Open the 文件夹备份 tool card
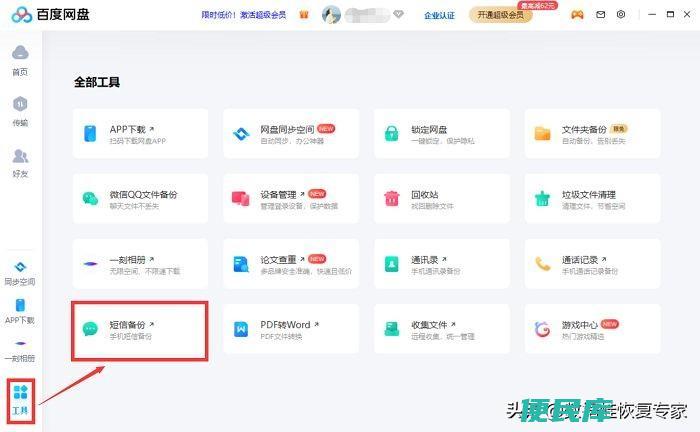The height and width of the screenshot is (432, 700). click(x=592, y=133)
